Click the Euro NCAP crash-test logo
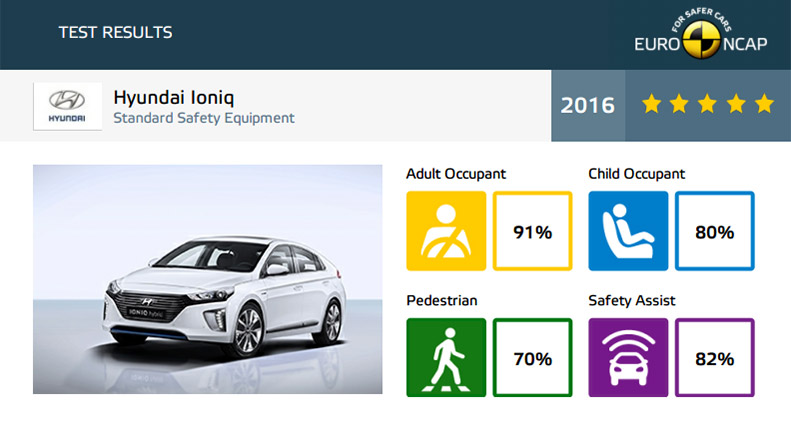The height and width of the screenshot is (421, 791). (x=701, y=33)
